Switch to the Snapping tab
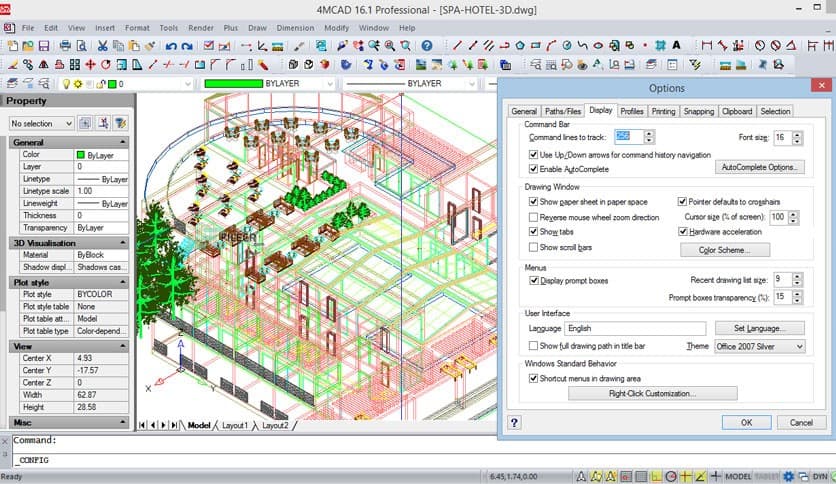The image size is (836, 484). tap(699, 111)
